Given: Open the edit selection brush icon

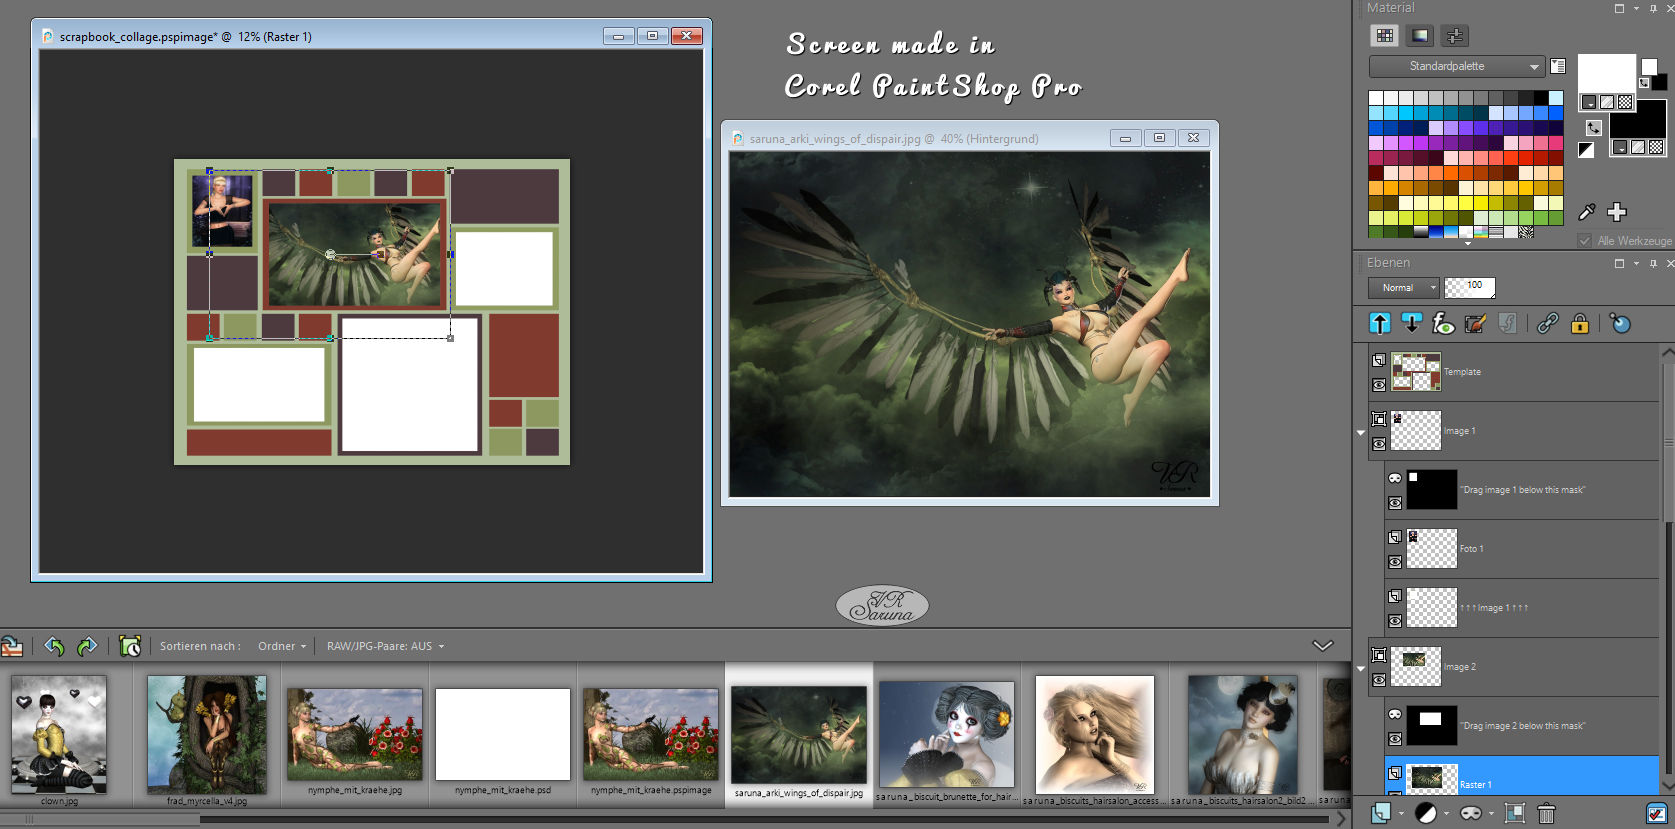Looking at the screenshot, I should pyautogui.click(x=1475, y=323).
